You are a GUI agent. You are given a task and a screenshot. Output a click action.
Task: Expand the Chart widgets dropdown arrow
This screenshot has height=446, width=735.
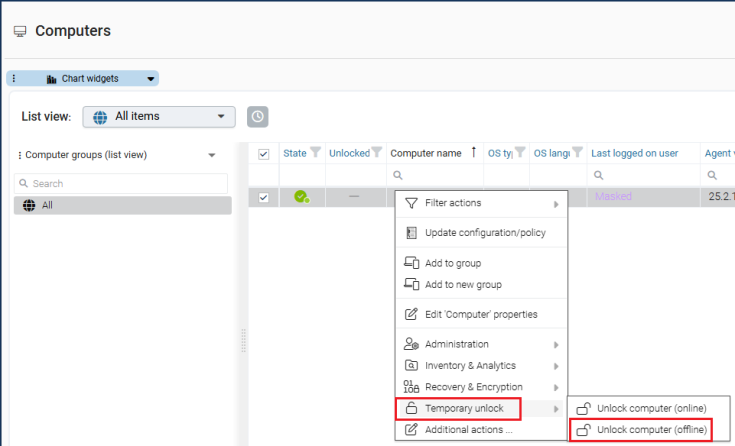coord(150,78)
